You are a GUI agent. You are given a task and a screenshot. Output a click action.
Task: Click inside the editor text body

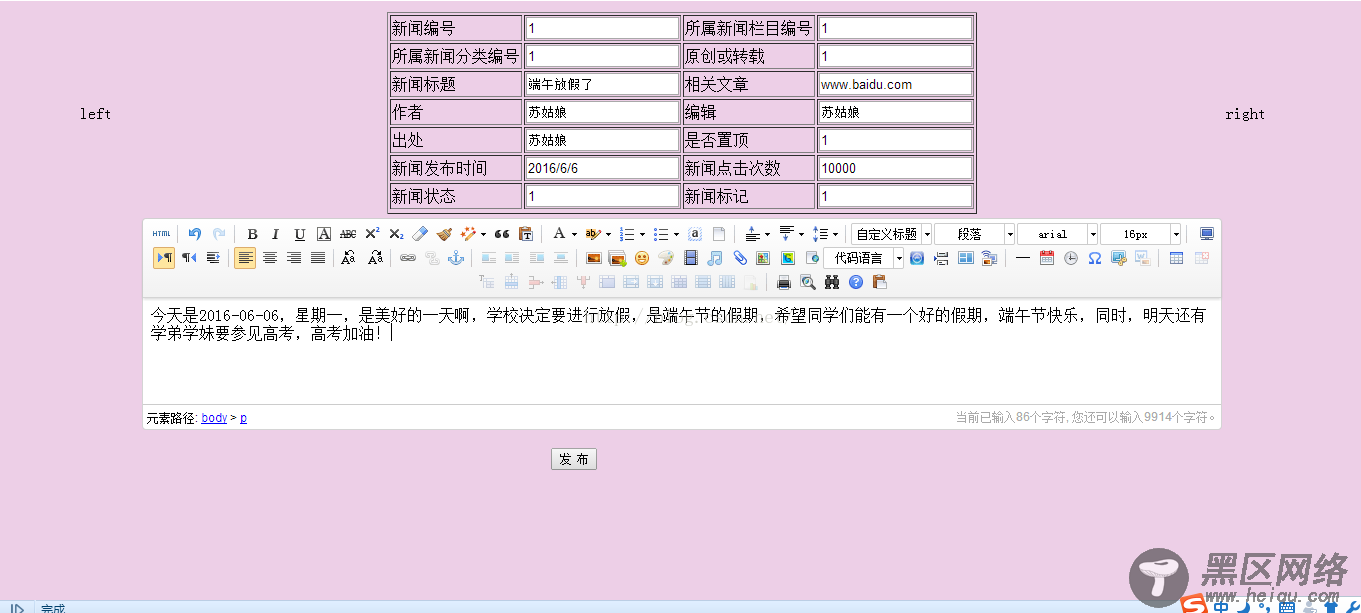point(681,350)
